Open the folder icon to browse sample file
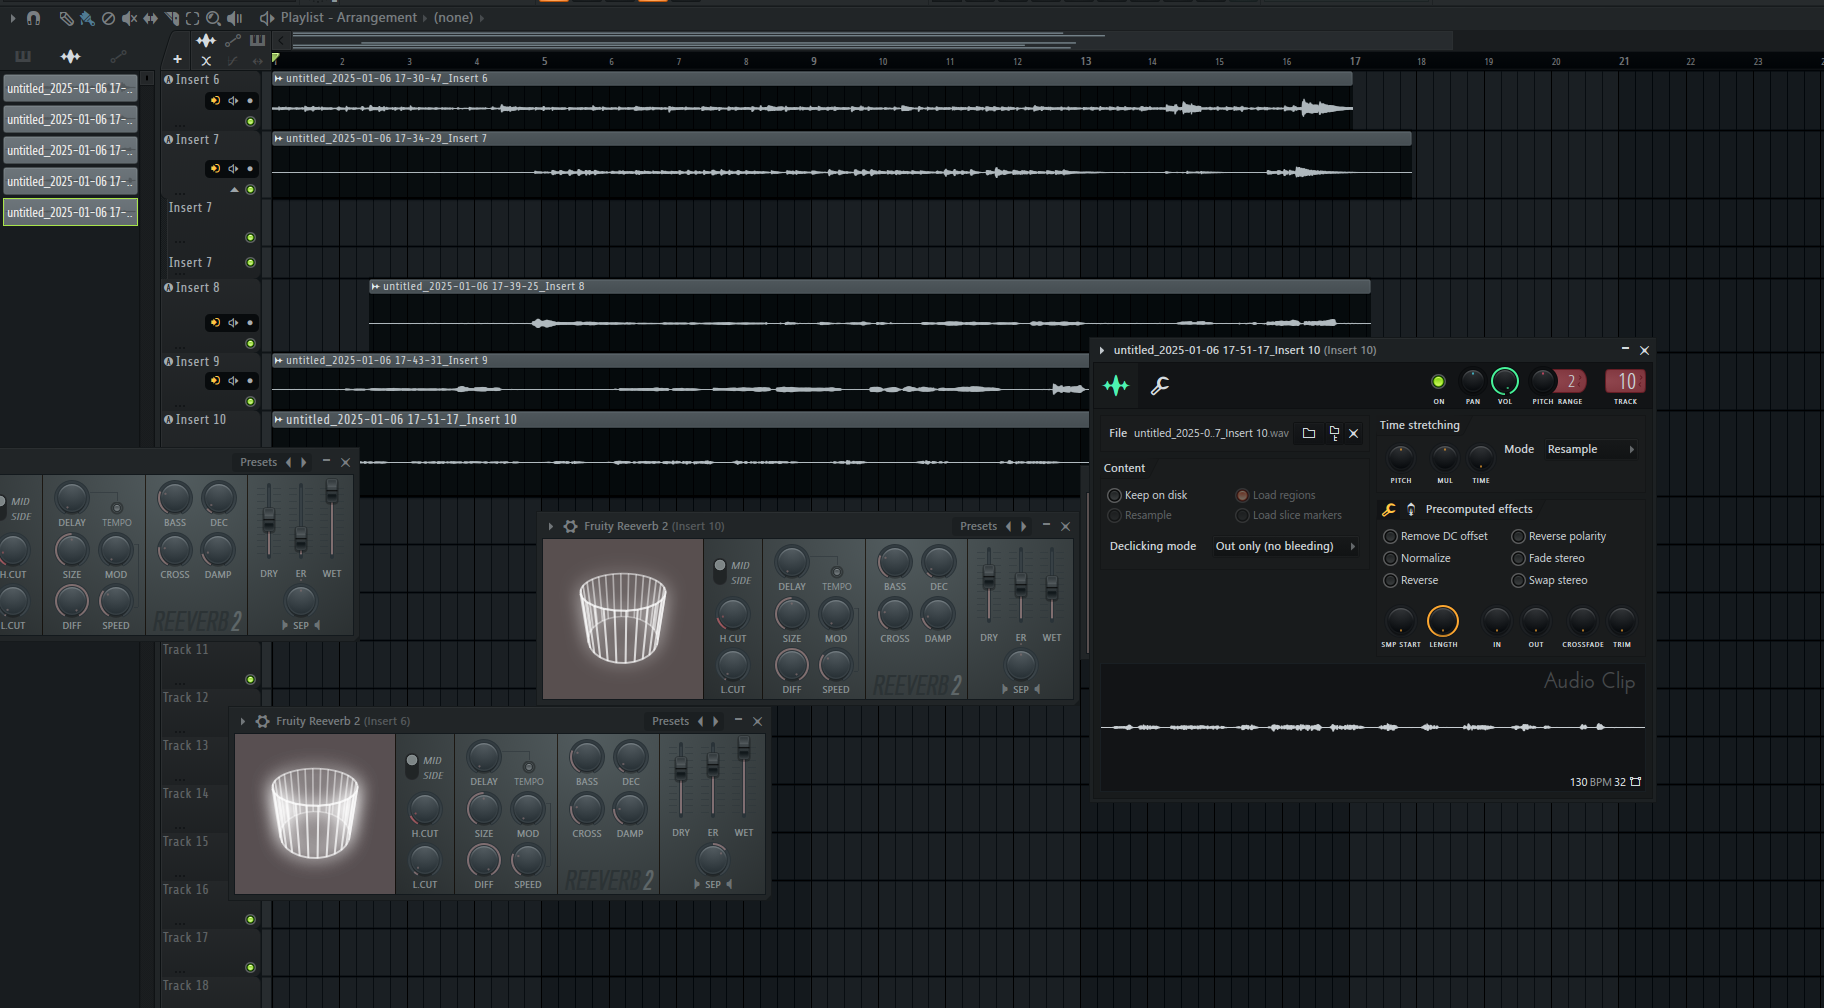The width and height of the screenshot is (1824, 1008). tap(1309, 433)
